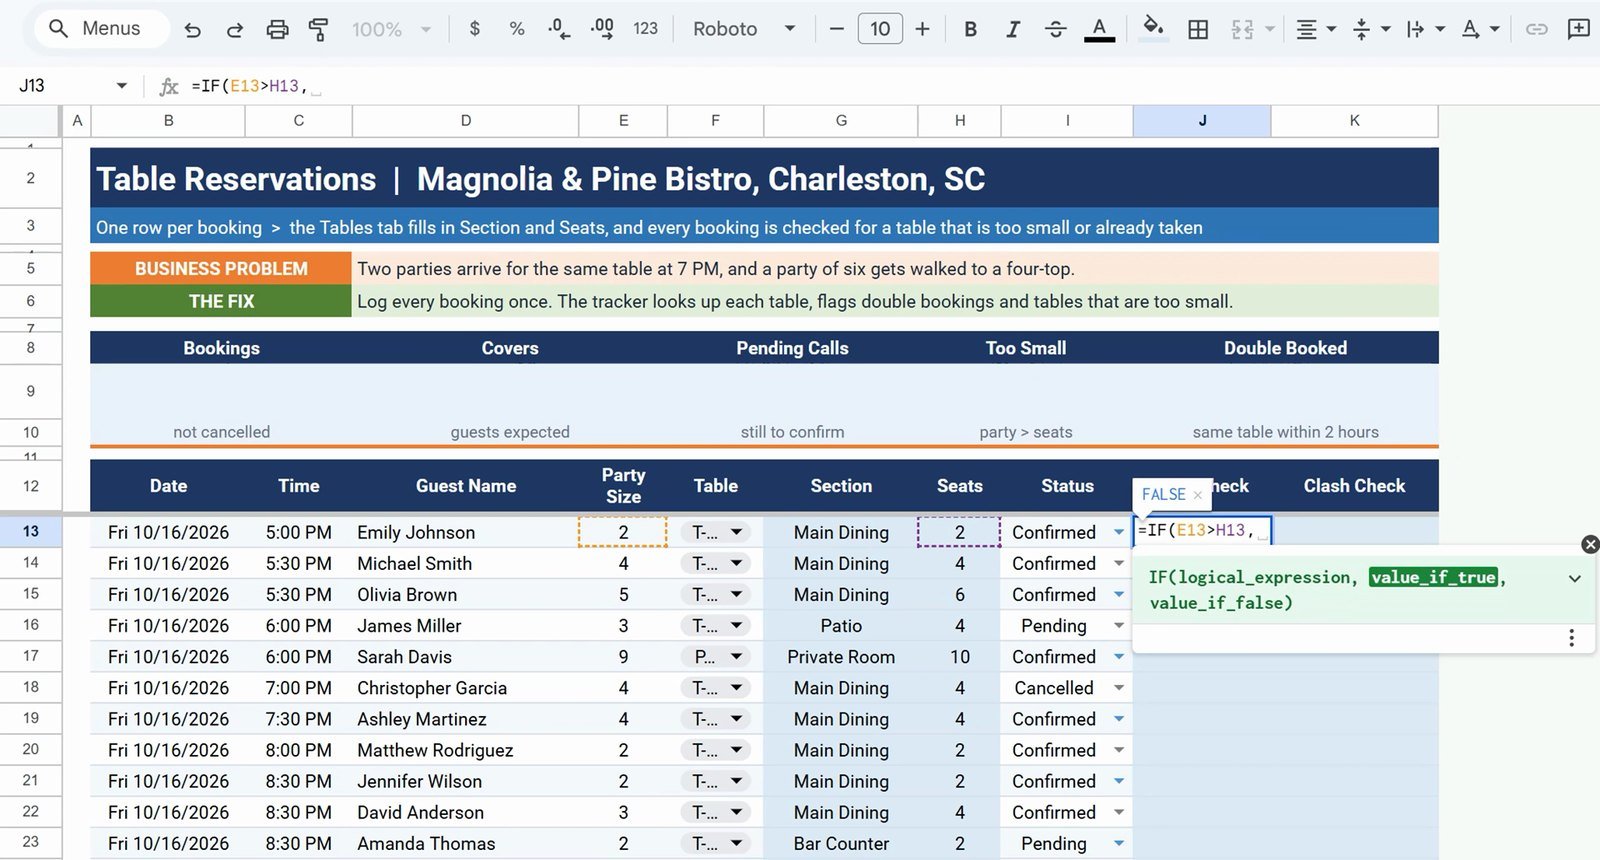The height and width of the screenshot is (860, 1600).
Task: Increase font size with plus button
Action: coord(922,29)
